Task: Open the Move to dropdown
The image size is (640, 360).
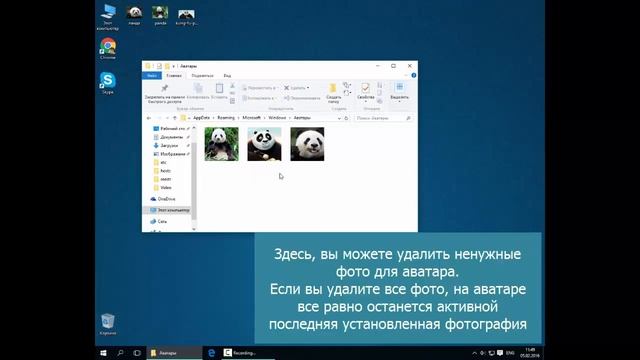Action: pos(259,88)
